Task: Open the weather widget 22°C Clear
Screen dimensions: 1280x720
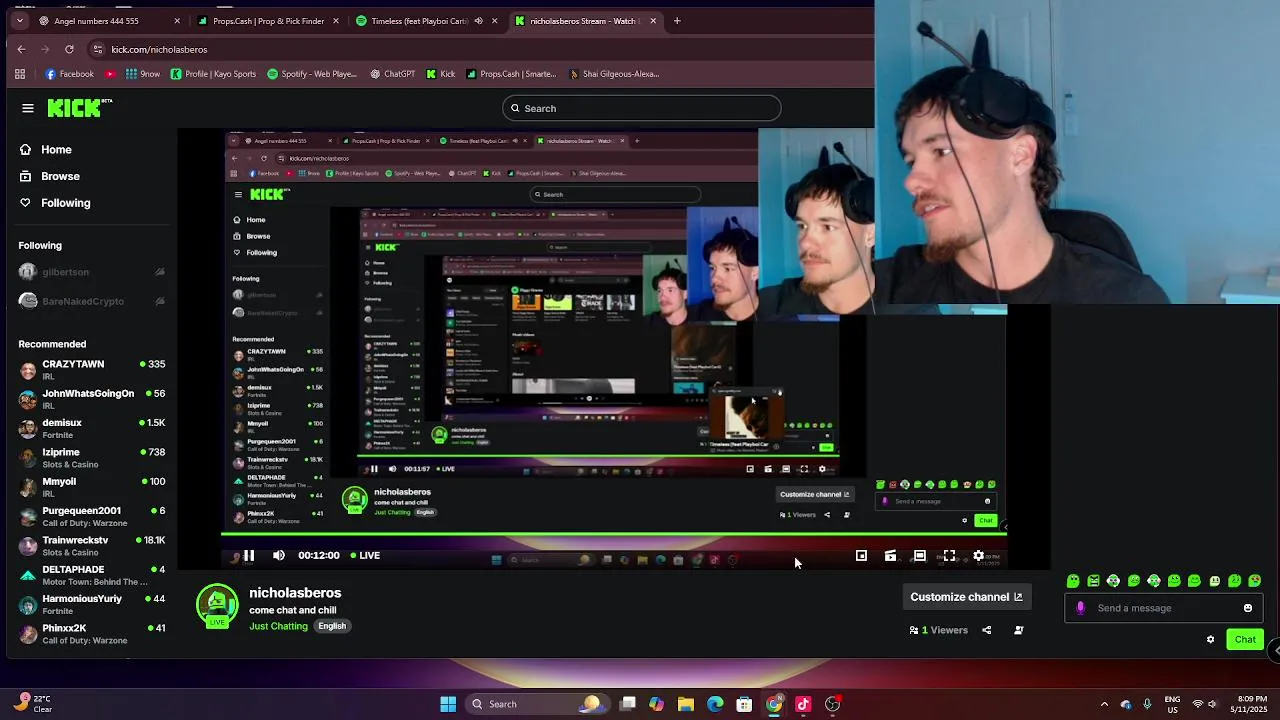Action: tap(33, 704)
